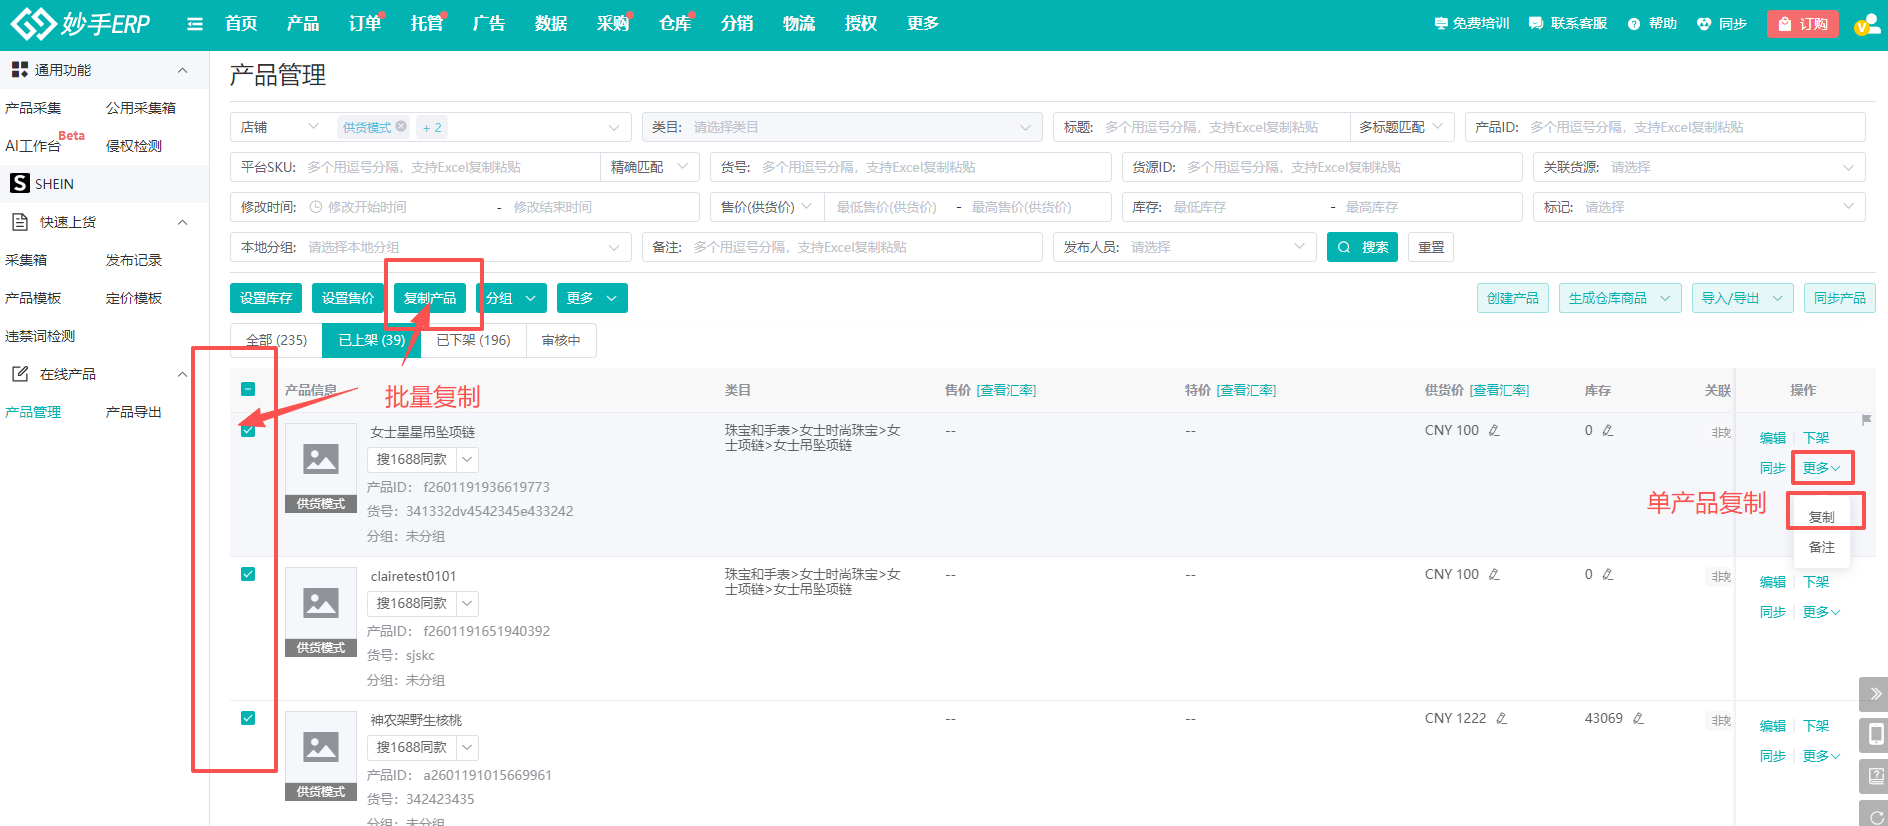Remove the 供货模式 store tag with its x icon
The width and height of the screenshot is (1888, 826).
pyautogui.click(x=401, y=127)
